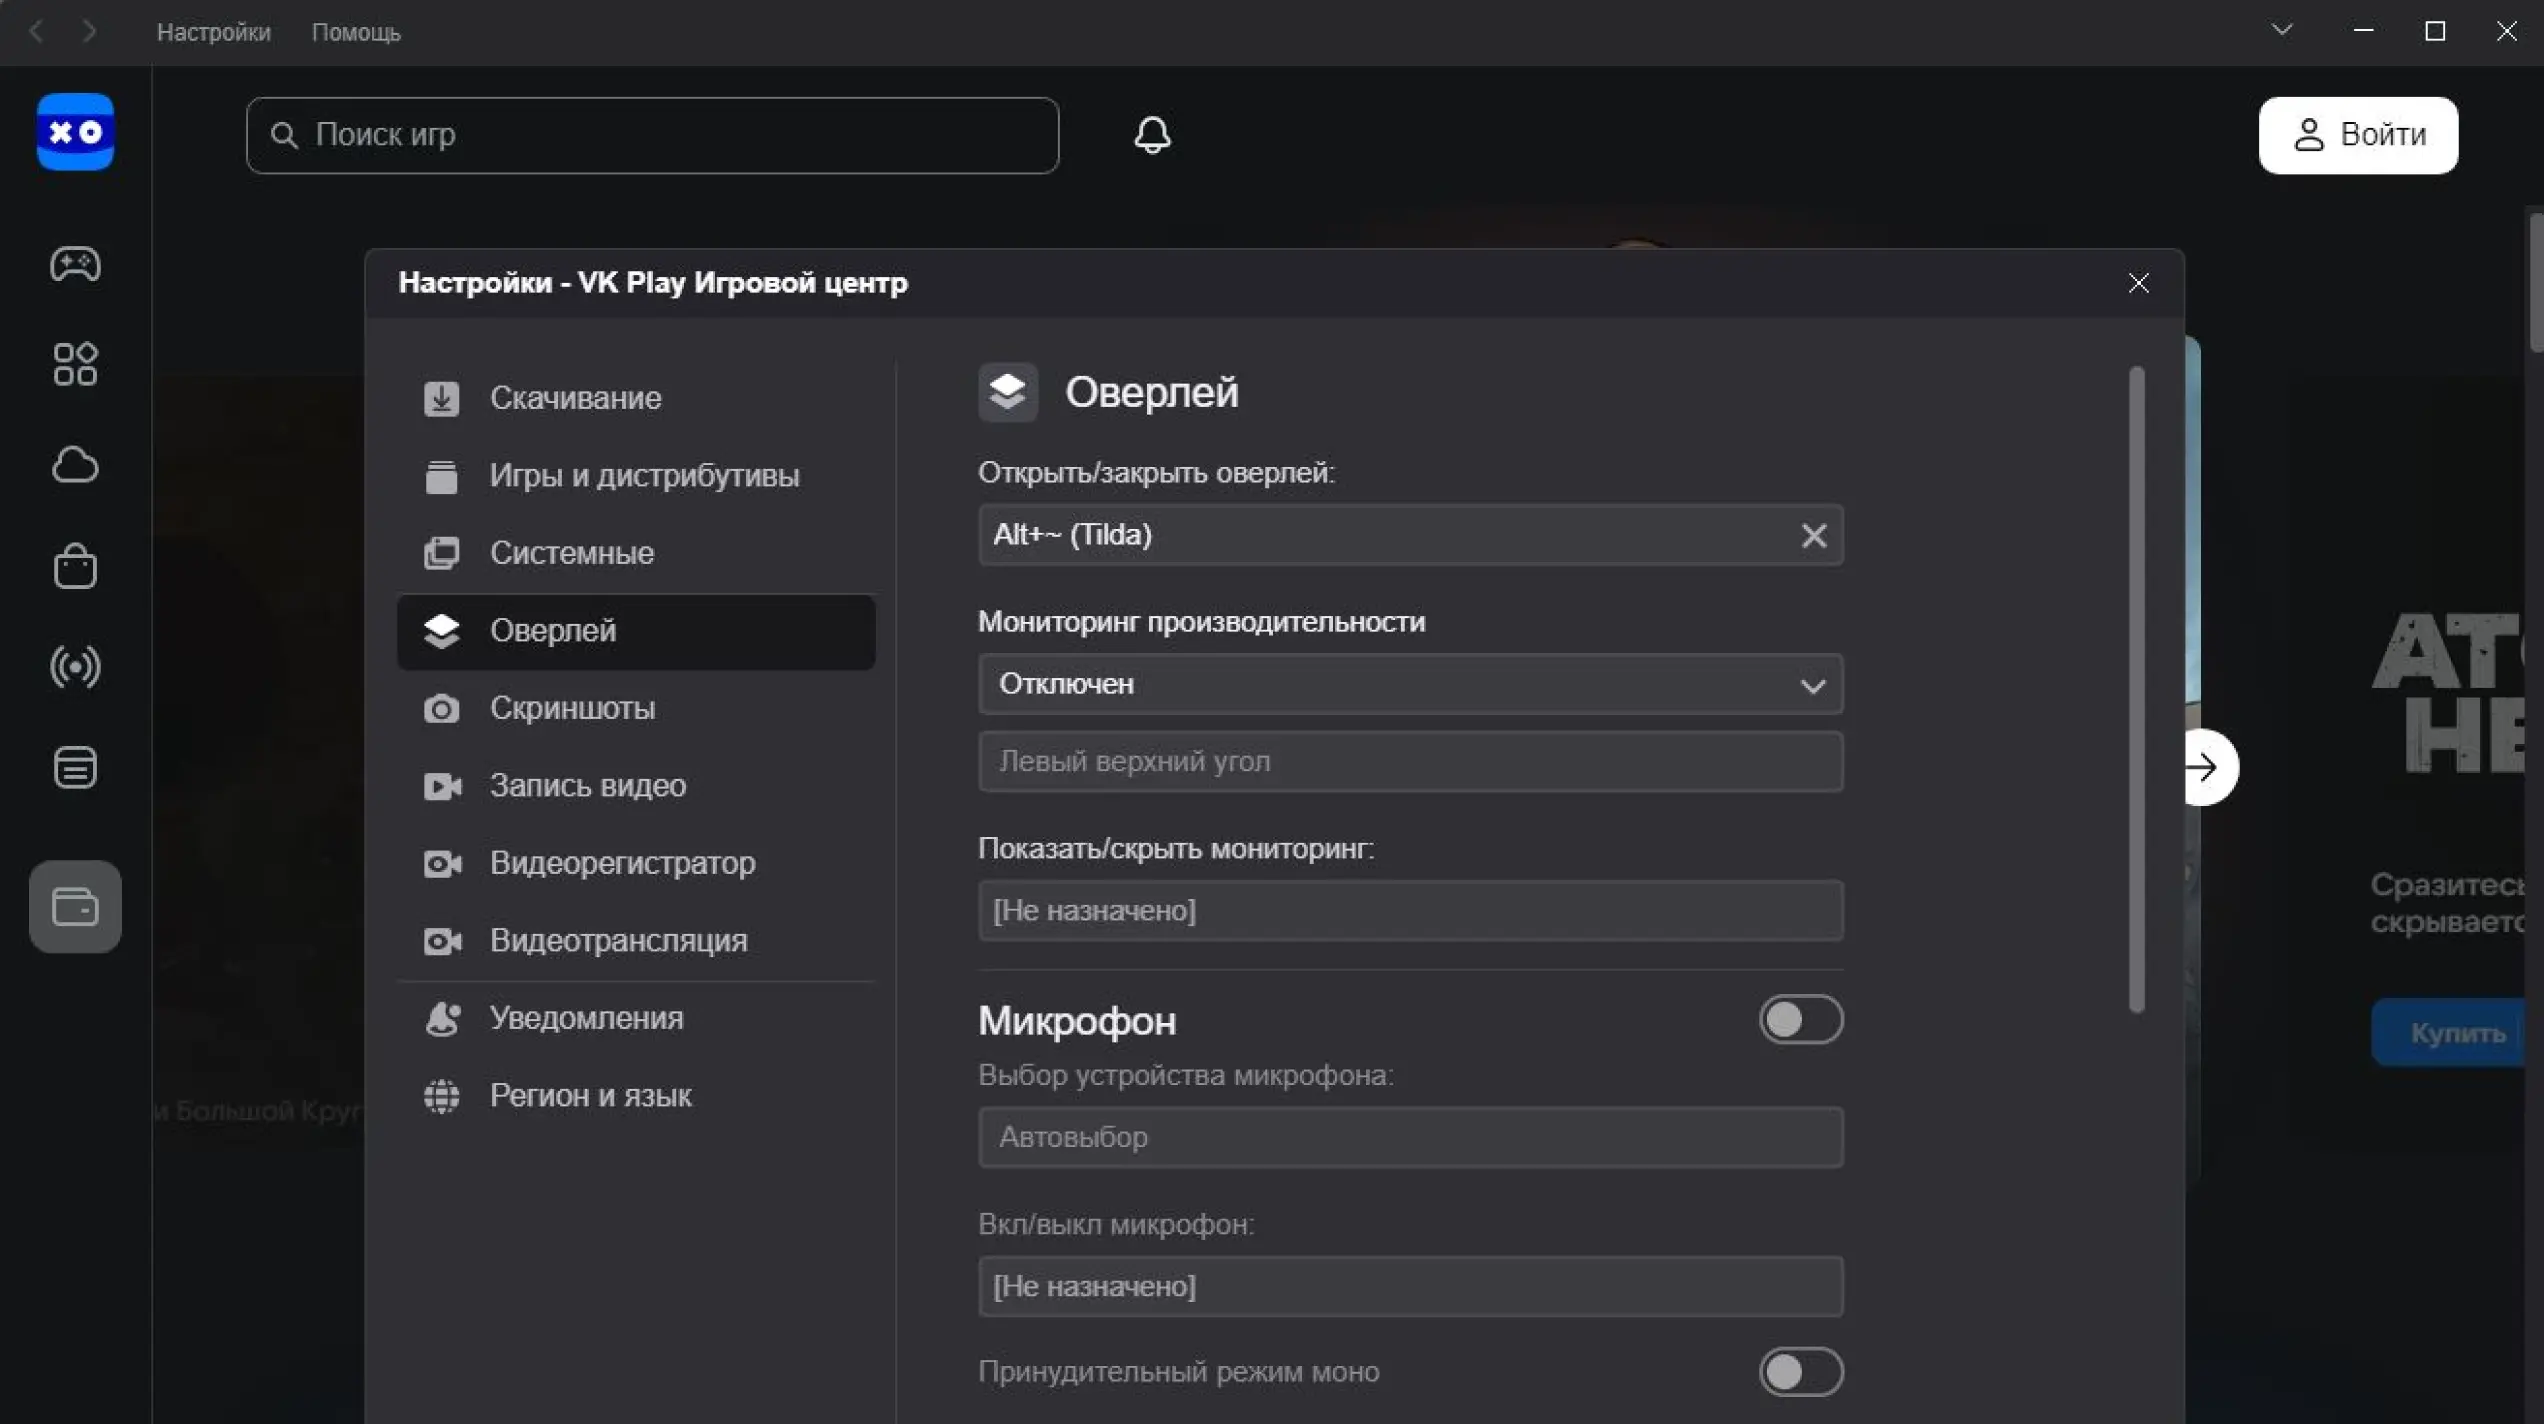Switch to the Запись видео settings tab
Image resolution: width=2544 pixels, height=1424 pixels.
click(587, 786)
